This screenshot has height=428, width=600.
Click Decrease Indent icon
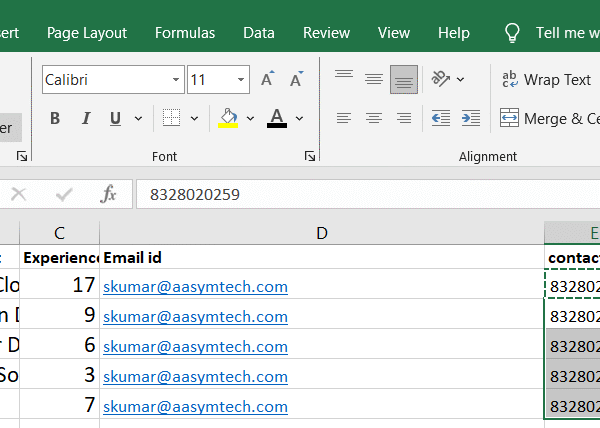[x=440, y=119]
